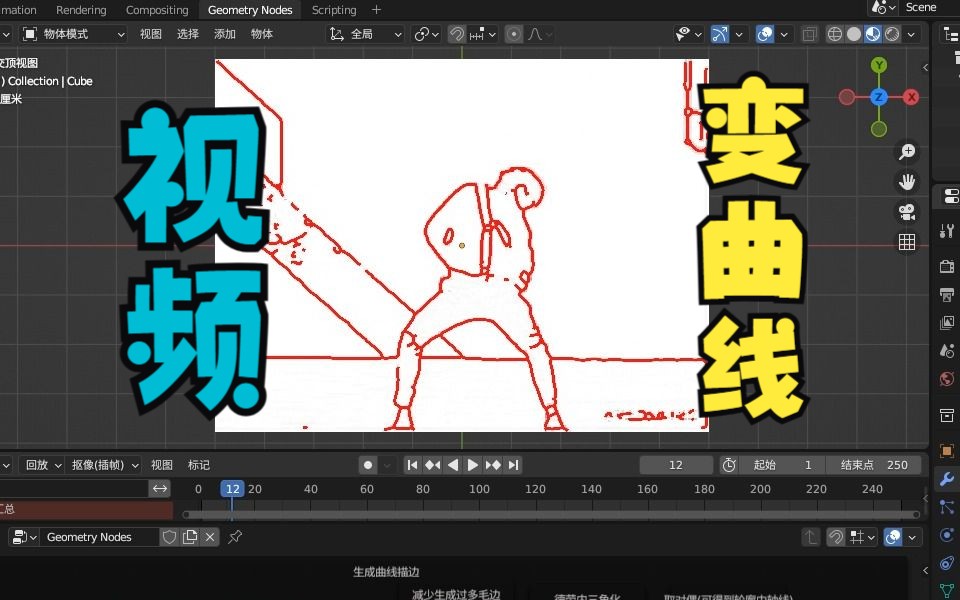Toggle camera view icon in viewport
960x600 pixels.
point(907,212)
